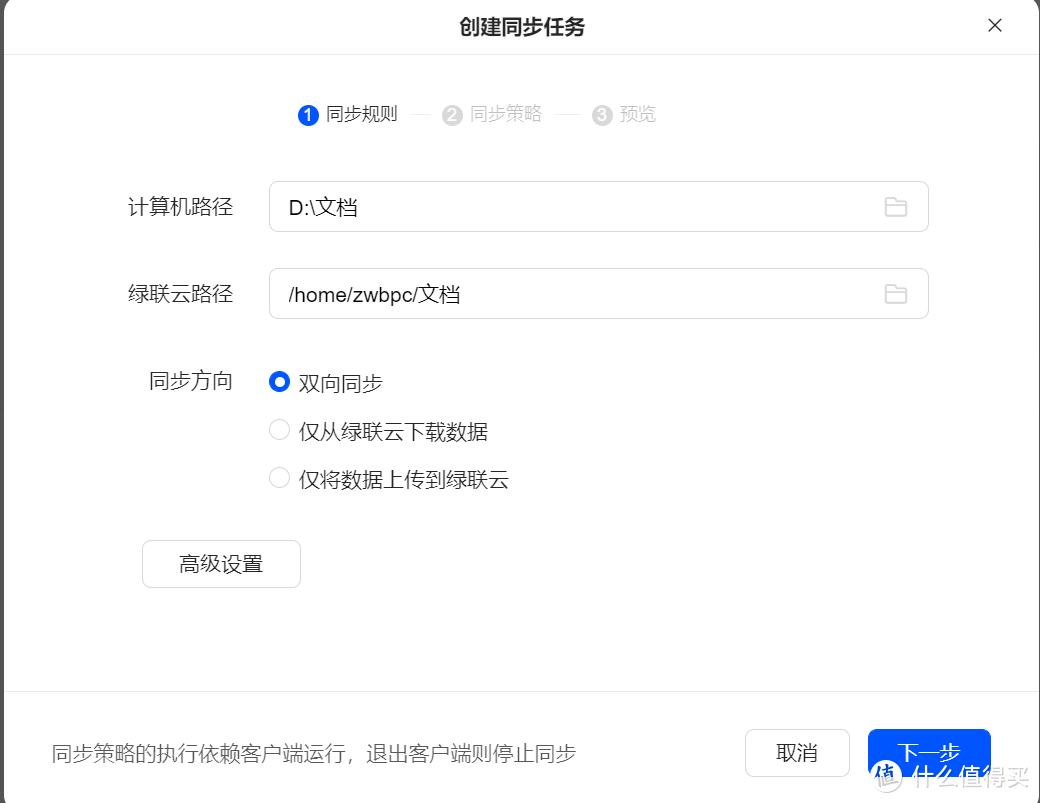This screenshot has height=803, width=1040.
Task: Click the 创建同步任务 dialog title
Action: click(521, 26)
